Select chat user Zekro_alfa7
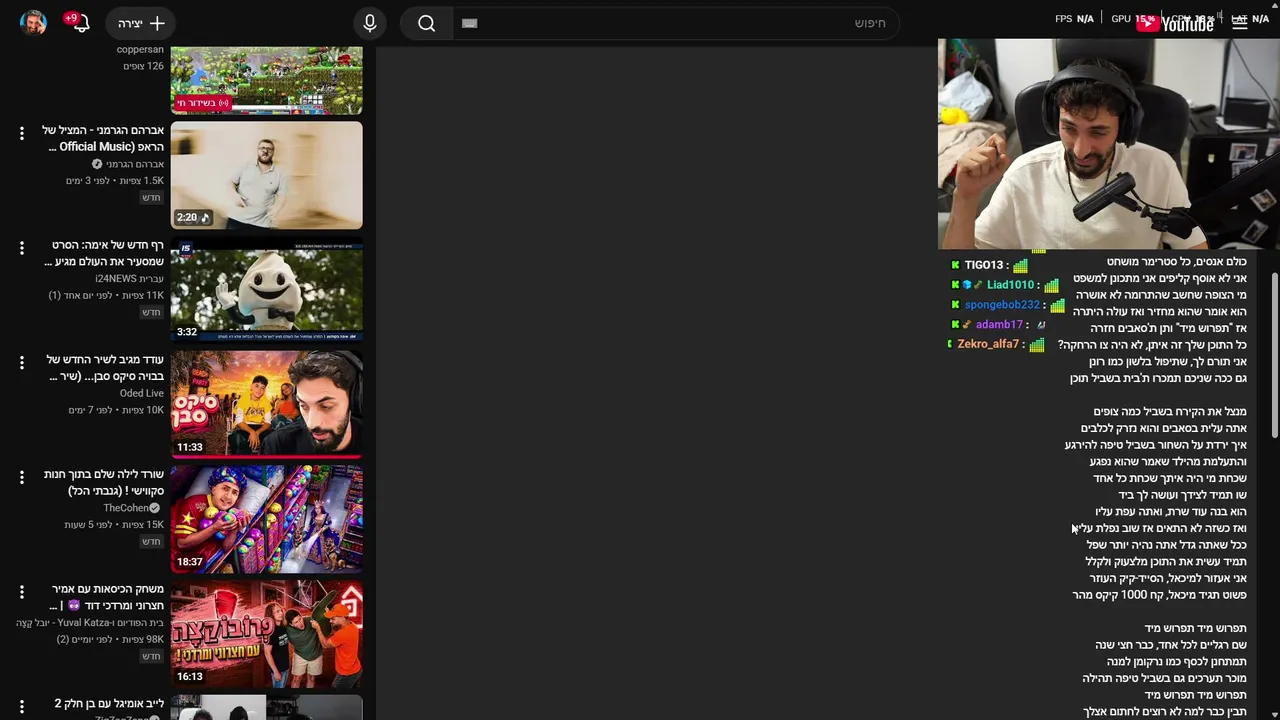The width and height of the screenshot is (1280, 720). point(988,344)
